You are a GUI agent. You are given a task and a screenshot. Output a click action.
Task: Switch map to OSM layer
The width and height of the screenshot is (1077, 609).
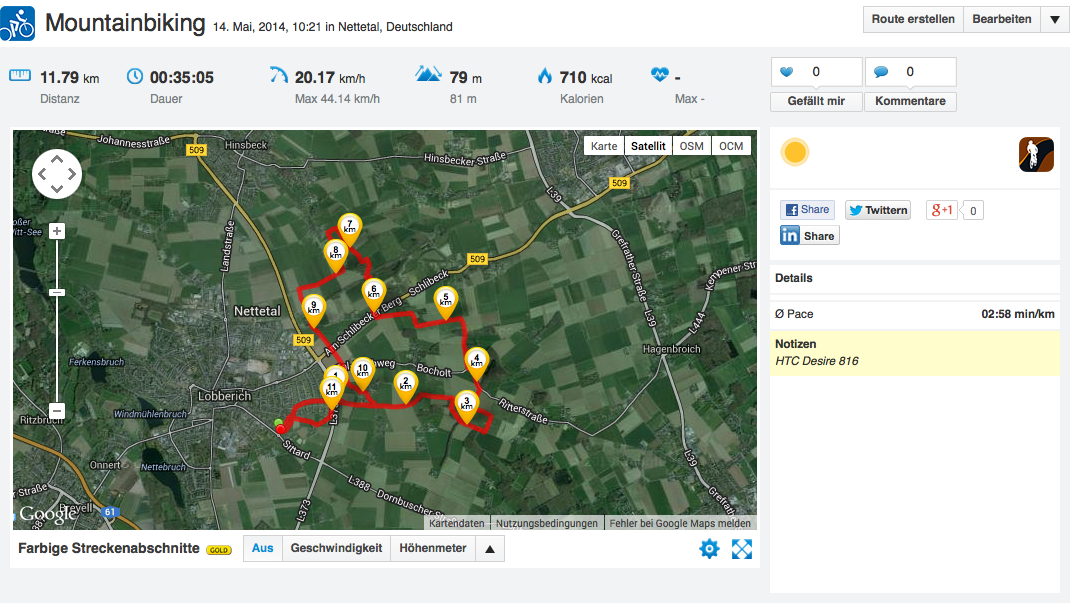pos(691,146)
